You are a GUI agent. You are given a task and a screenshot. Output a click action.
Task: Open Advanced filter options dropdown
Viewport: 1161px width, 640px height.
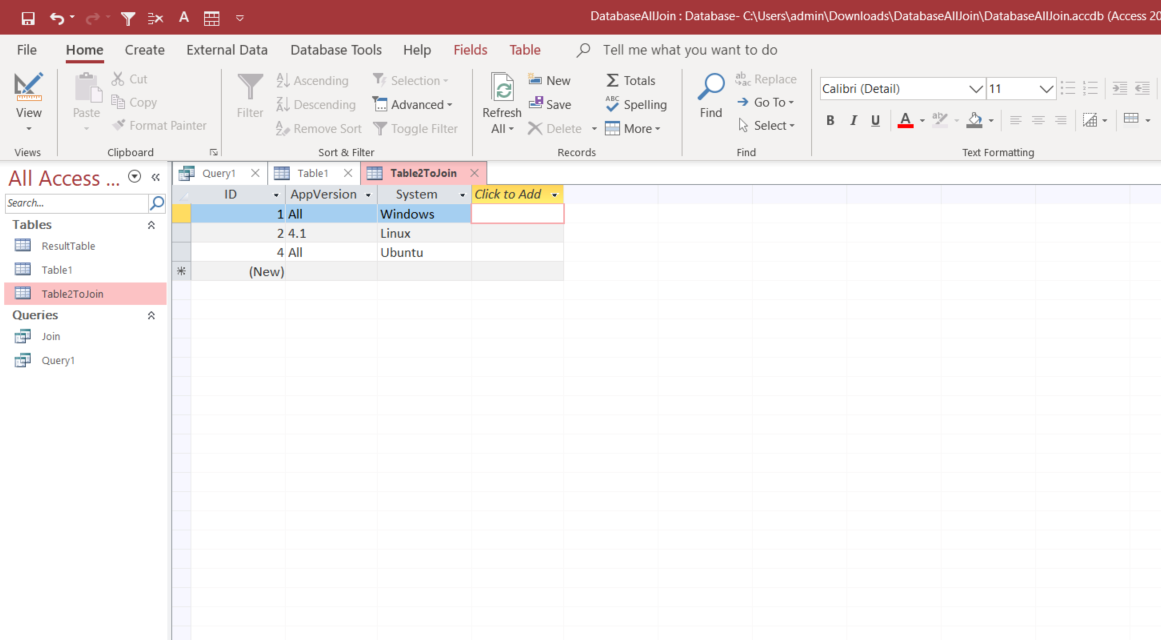(412, 104)
